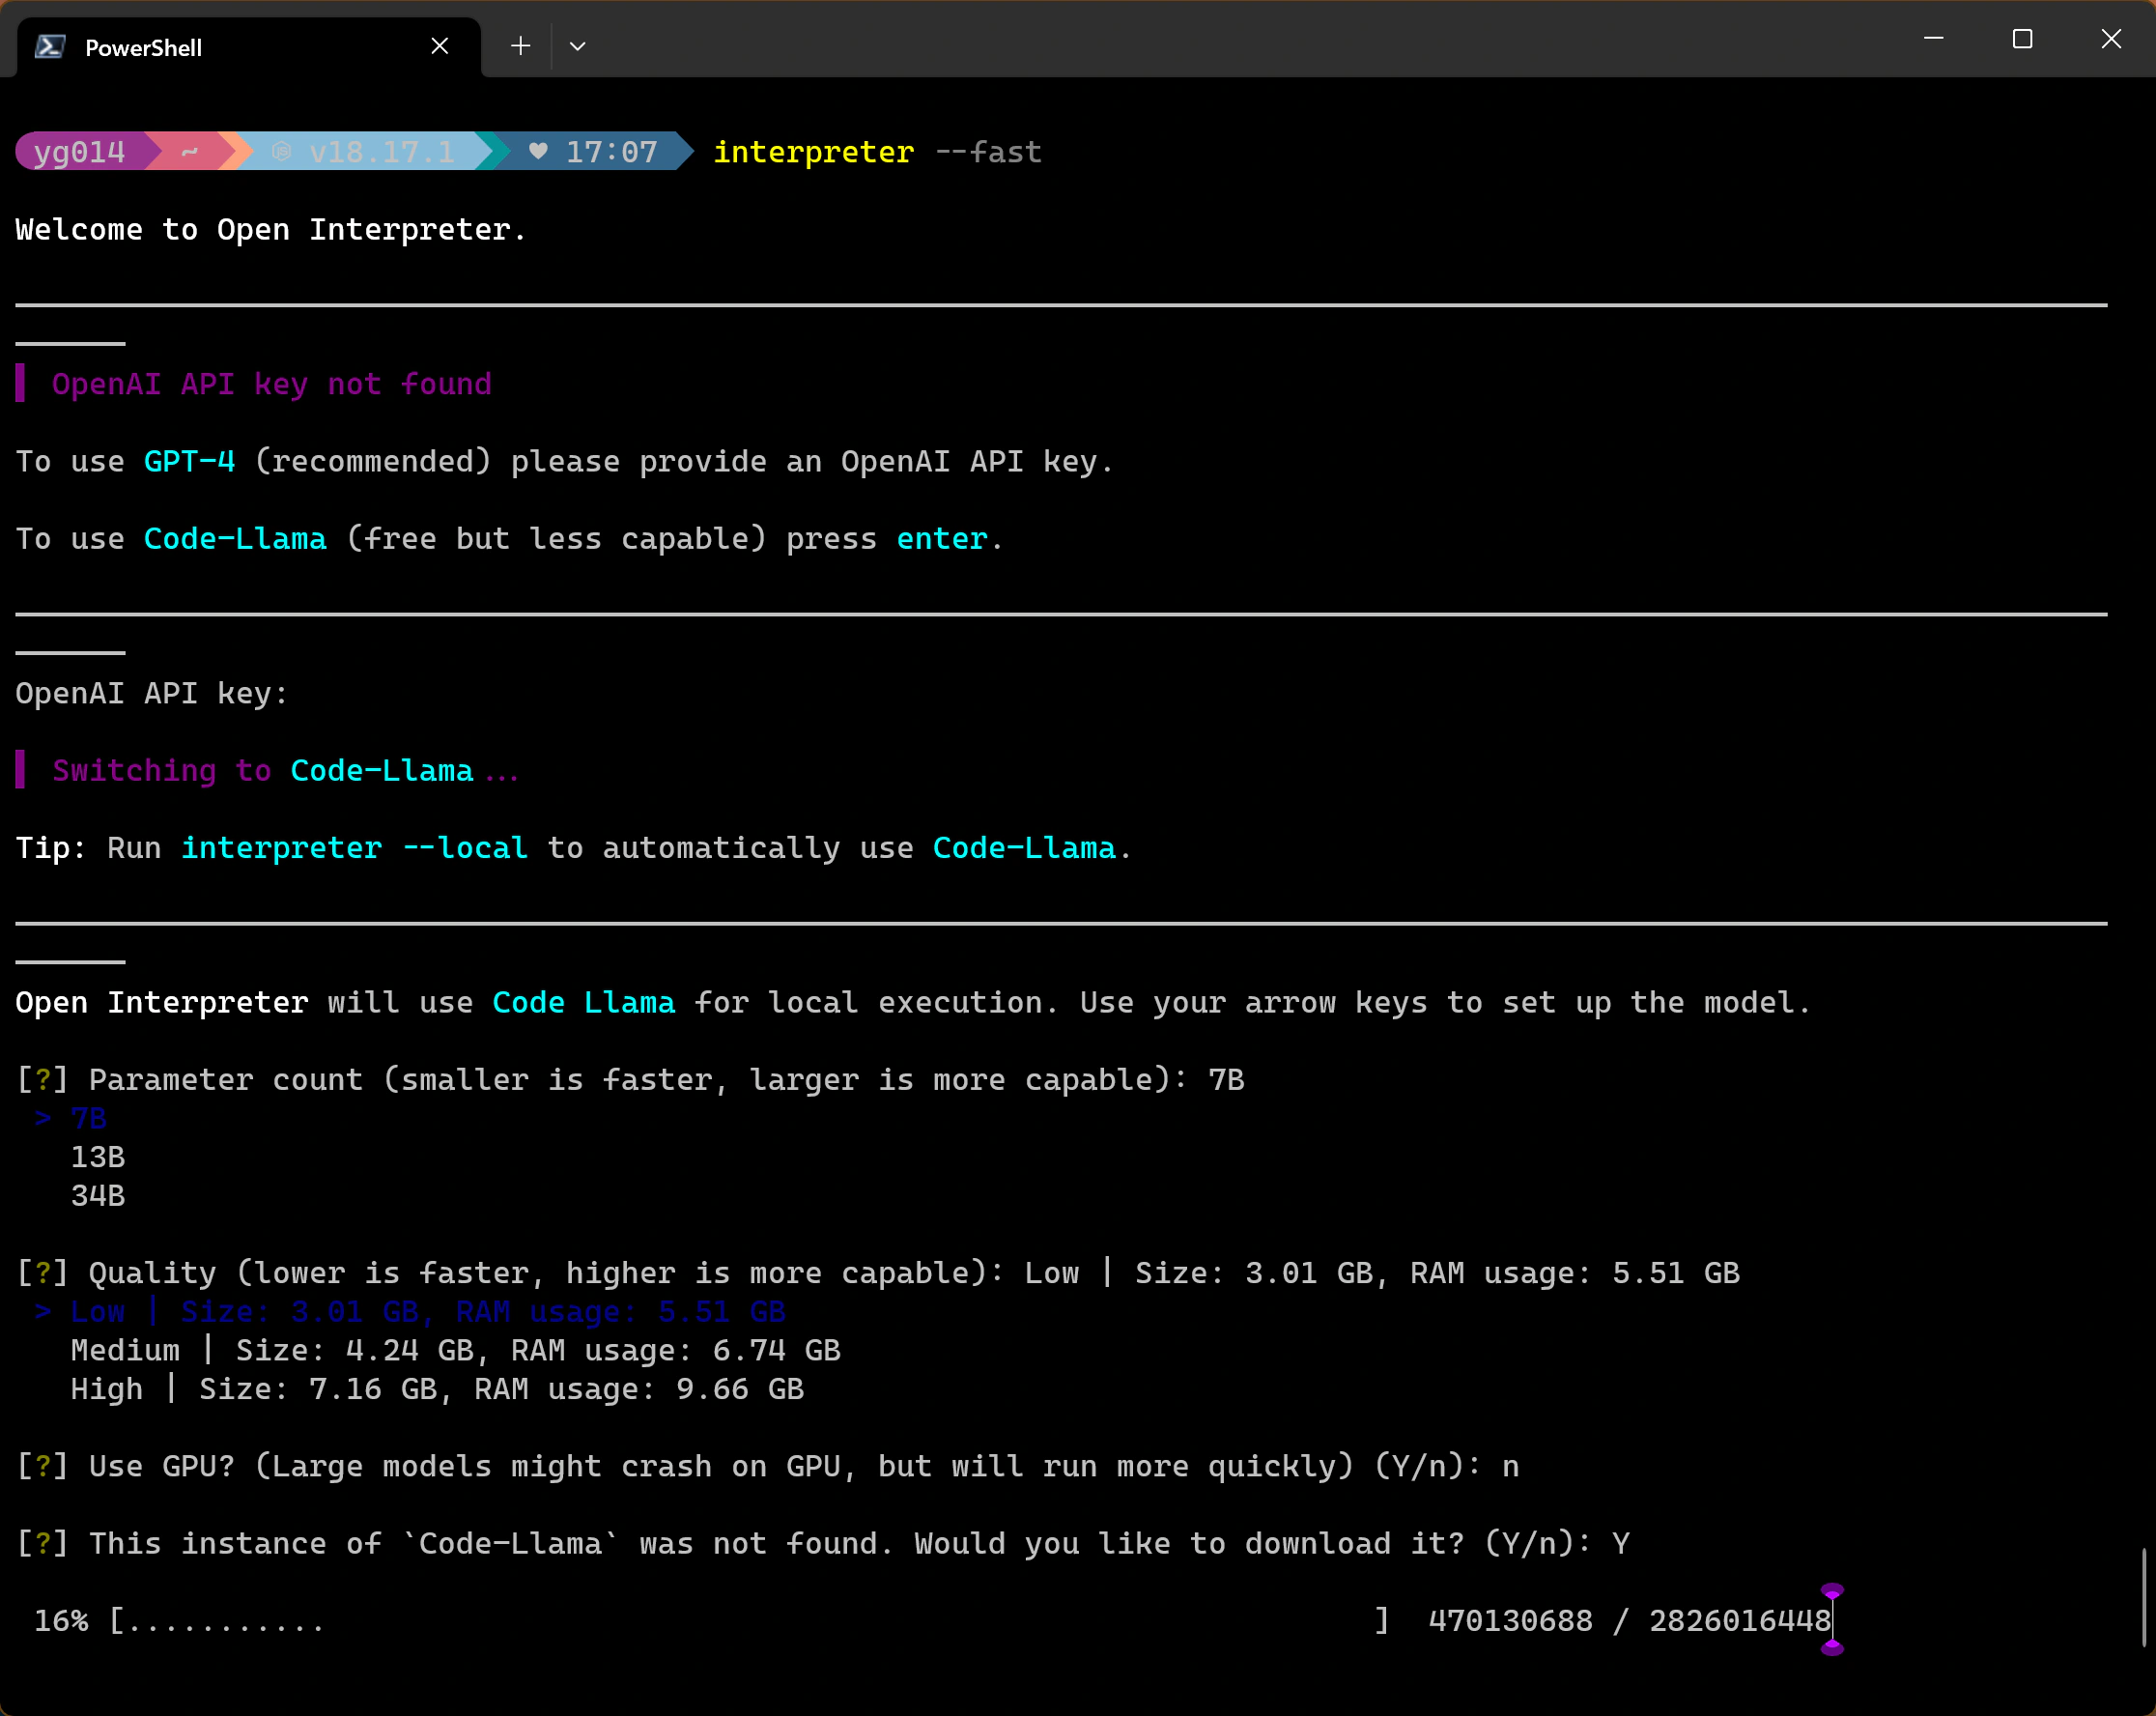Image resolution: width=2156 pixels, height=1716 pixels.
Task: Click the cyan 'GPT-4' text
Action: tap(189, 461)
